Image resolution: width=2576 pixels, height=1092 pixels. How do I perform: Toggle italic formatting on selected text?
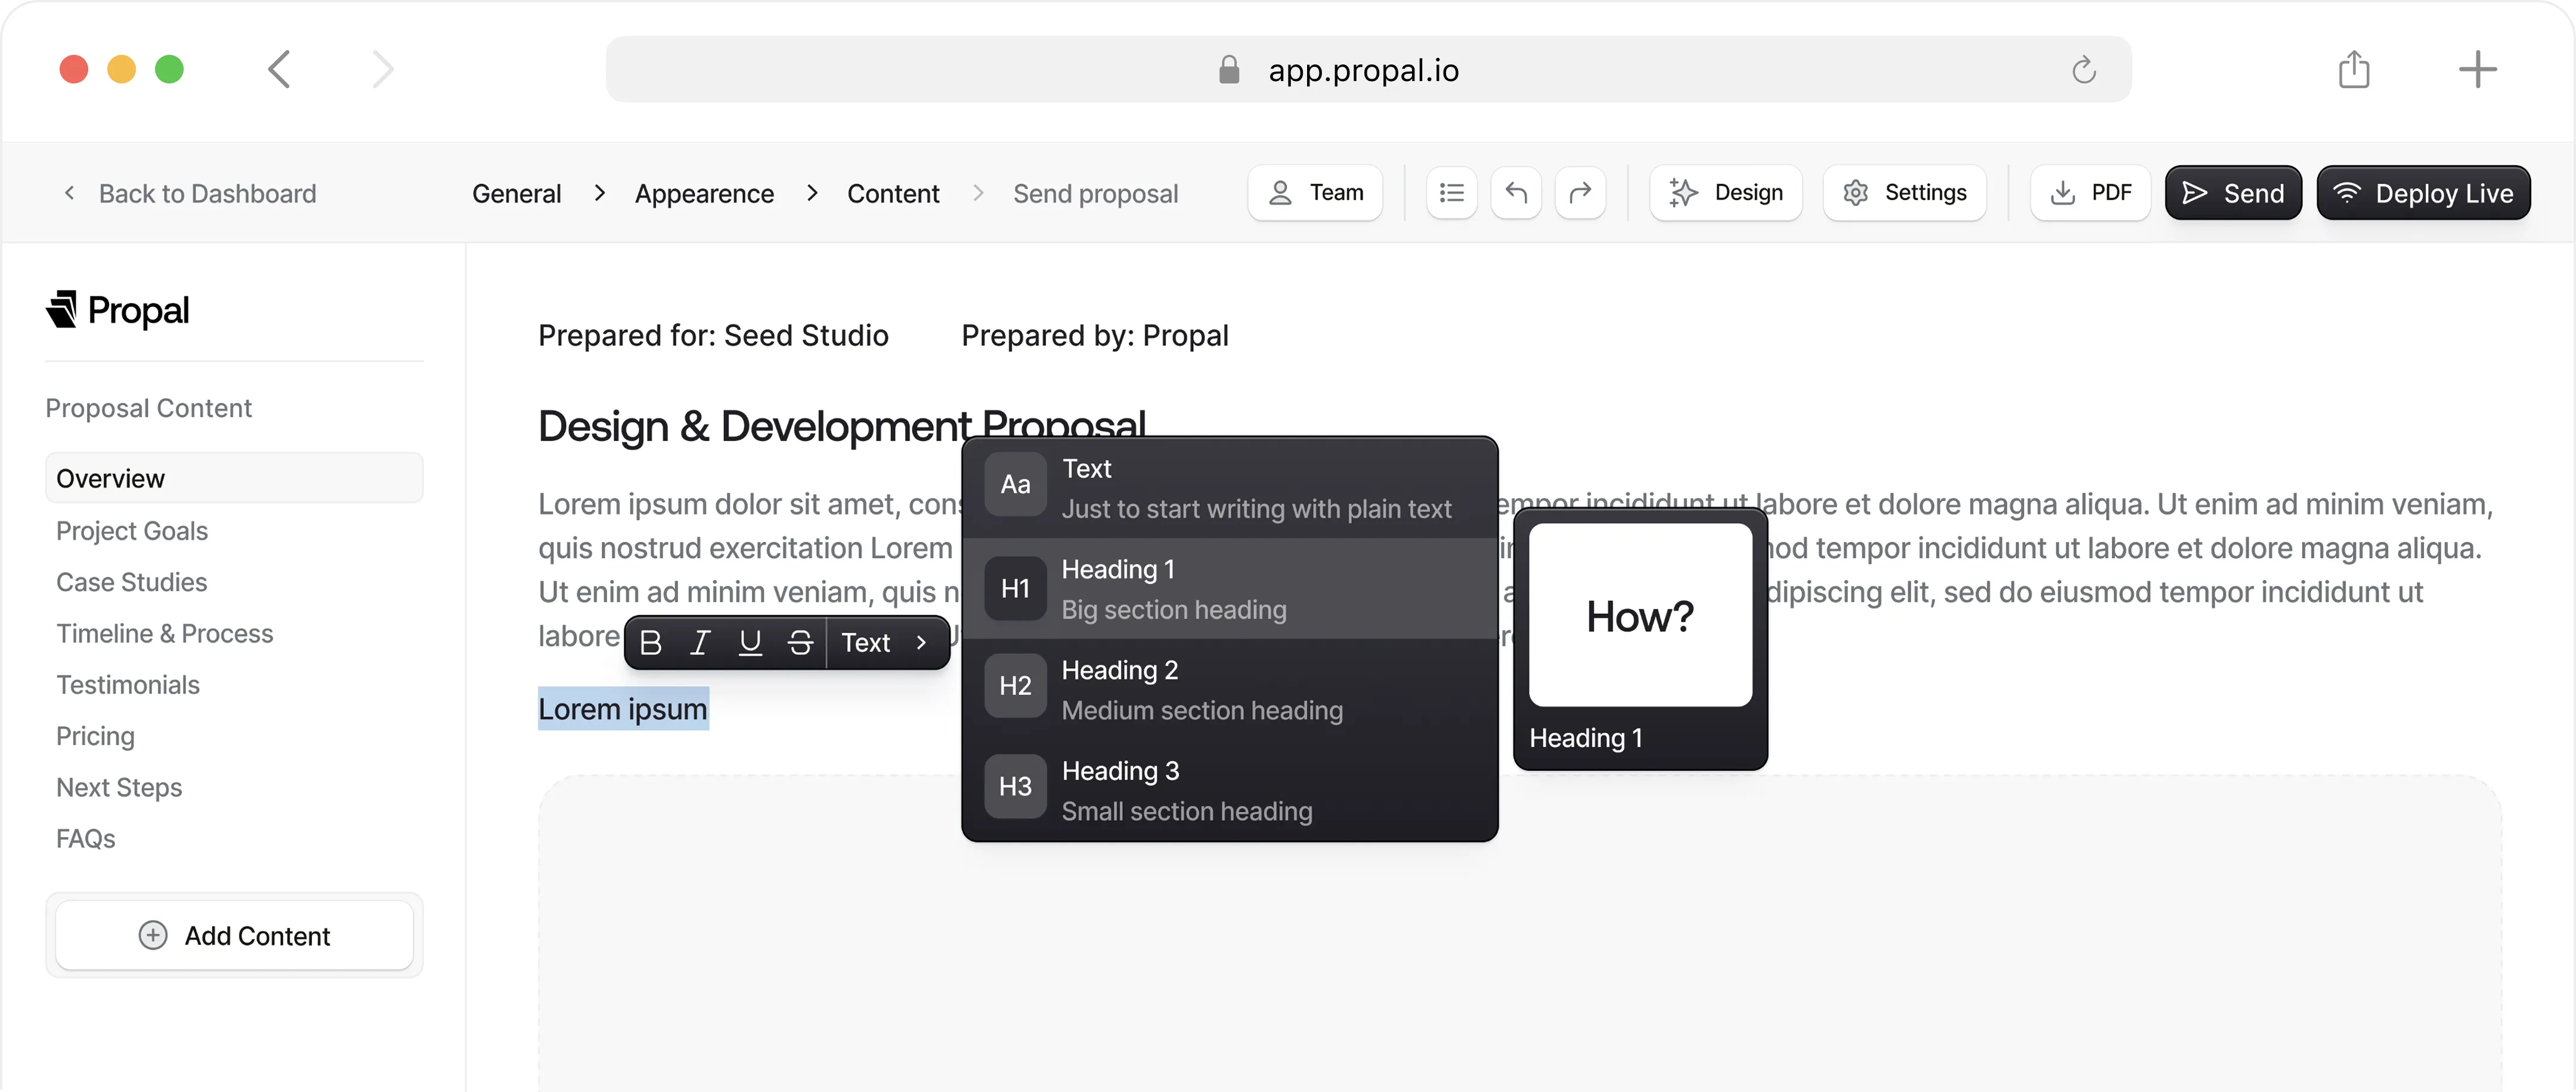click(x=700, y=642)
